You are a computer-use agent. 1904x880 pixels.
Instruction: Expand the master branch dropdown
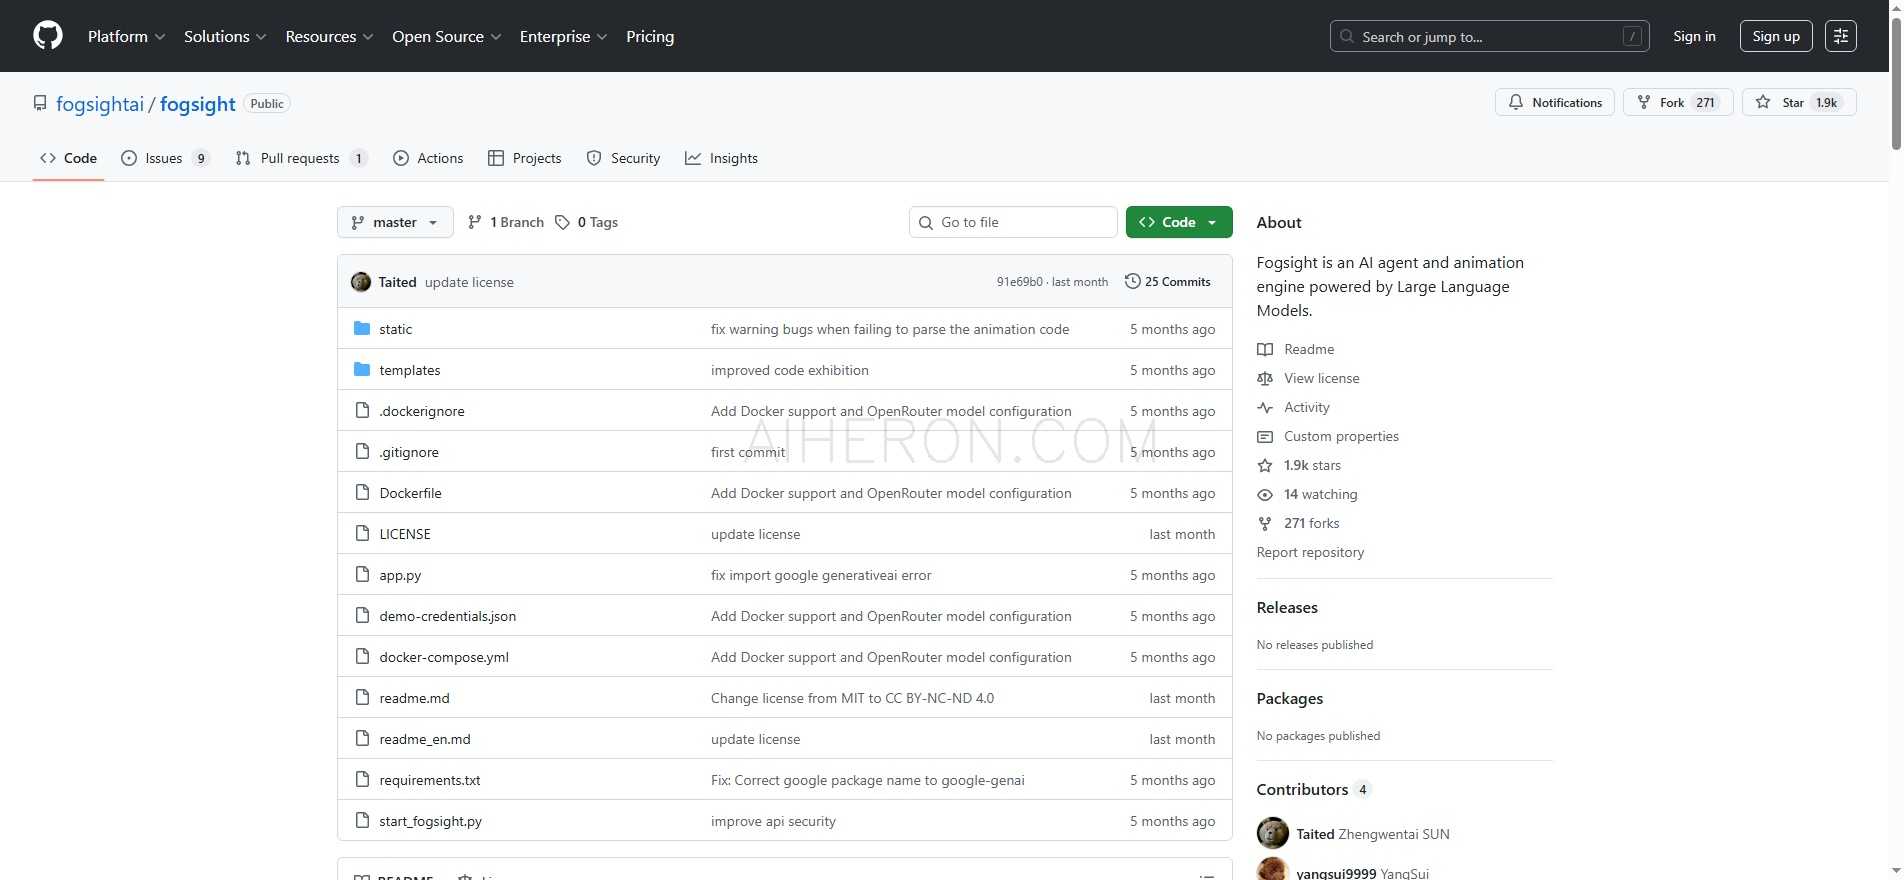(x=395, y=222)
